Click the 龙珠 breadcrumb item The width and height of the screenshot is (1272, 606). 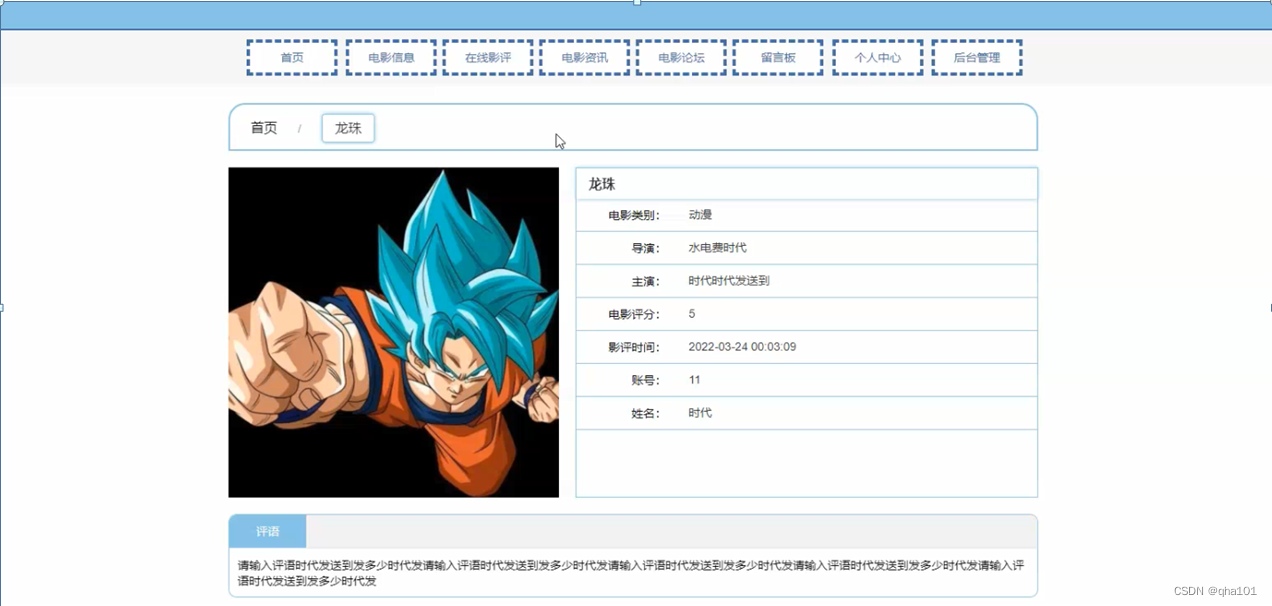[x=348, y=128]
